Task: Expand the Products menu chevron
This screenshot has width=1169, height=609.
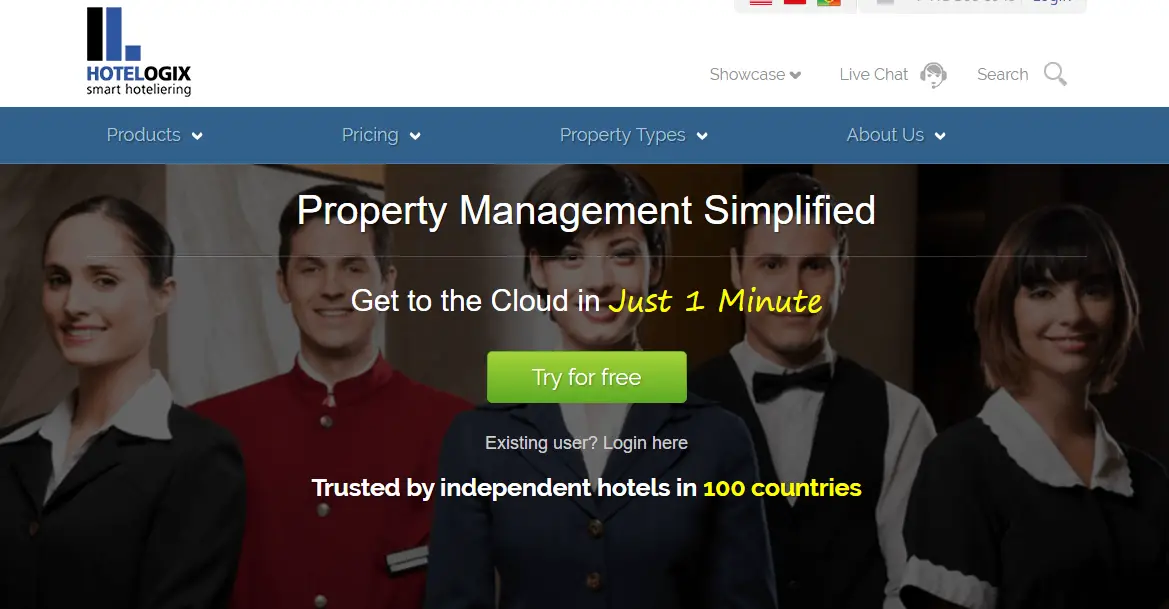Action: tap(197, 136)
